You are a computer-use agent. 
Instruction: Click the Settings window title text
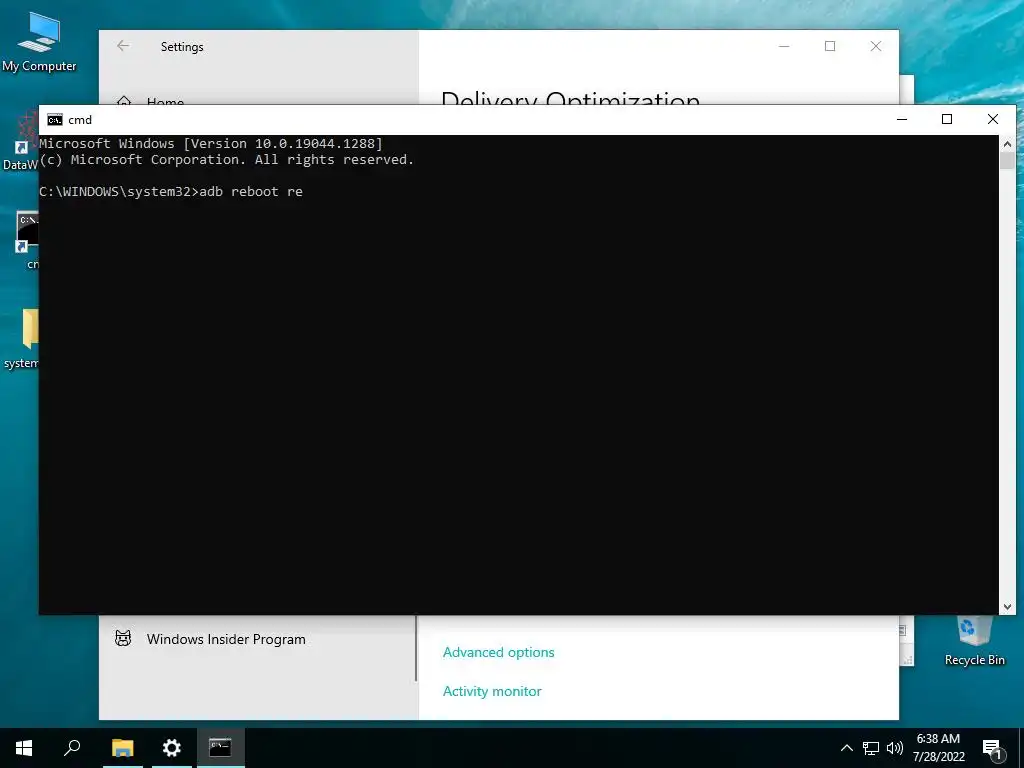coord(182,47)
